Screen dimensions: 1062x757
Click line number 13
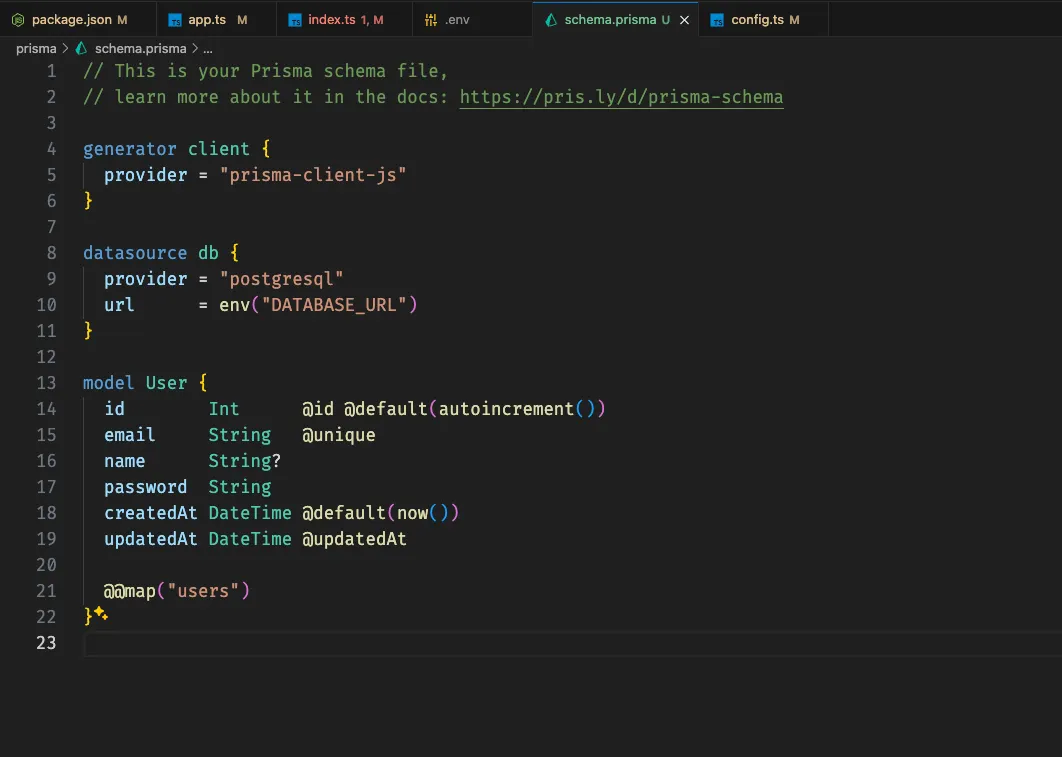46,383
